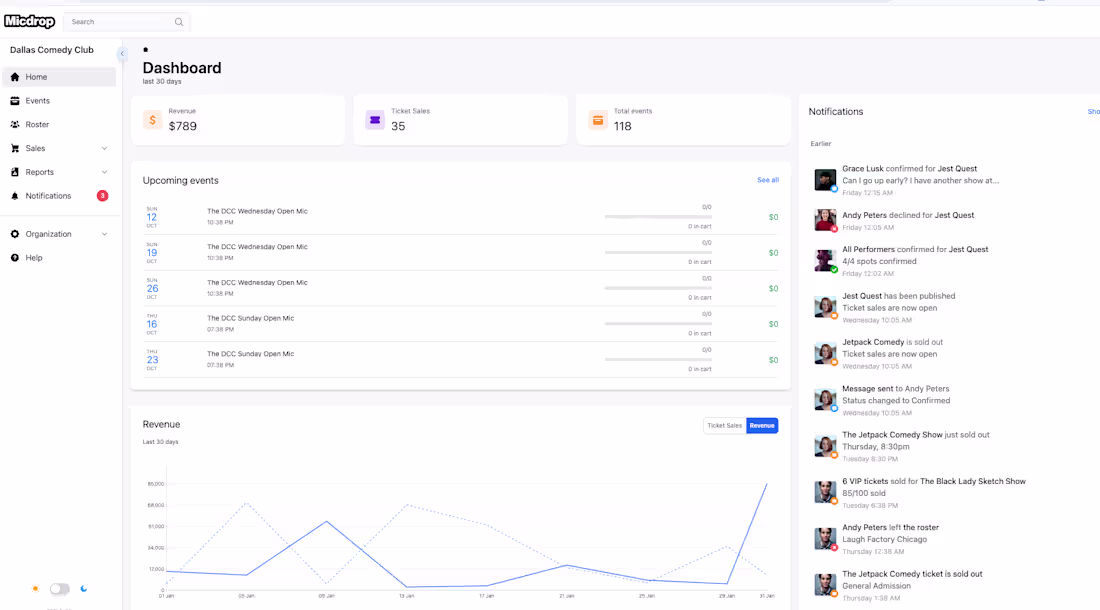
Task: Open avatar of '6 VIP tickets sold' notification
Action: tap(825, 492)
